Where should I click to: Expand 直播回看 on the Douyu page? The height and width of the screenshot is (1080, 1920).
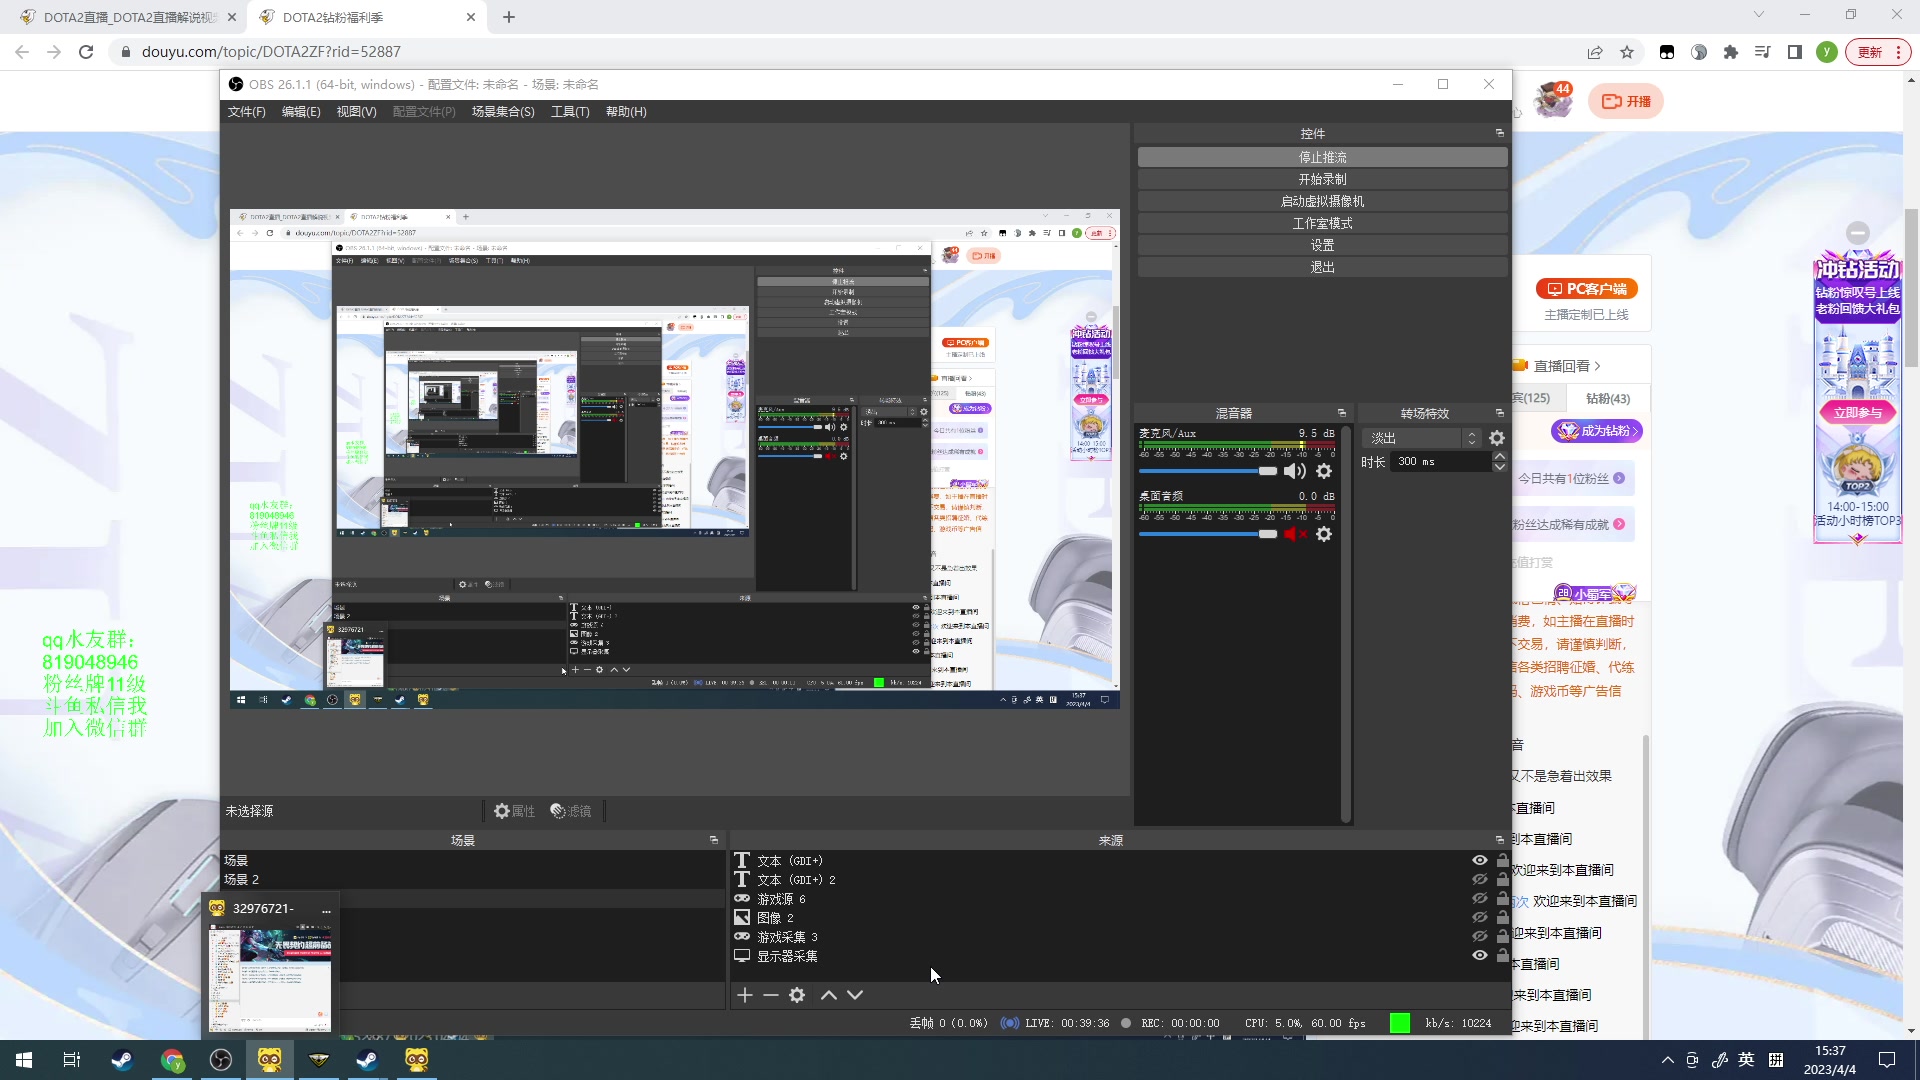click(1567, 366)
